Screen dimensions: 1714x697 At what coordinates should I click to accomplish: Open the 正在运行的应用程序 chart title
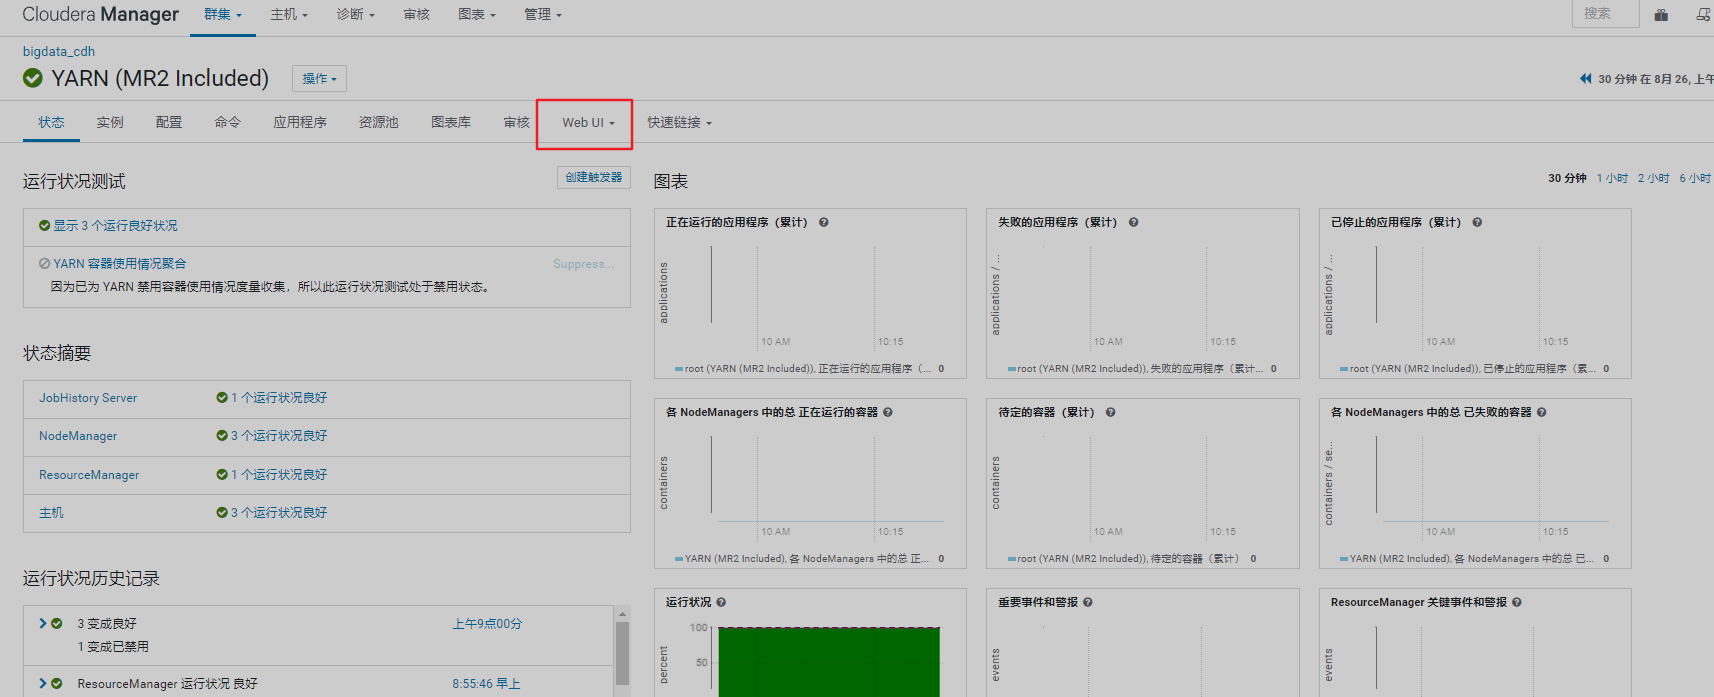click(x=737, y=222)
